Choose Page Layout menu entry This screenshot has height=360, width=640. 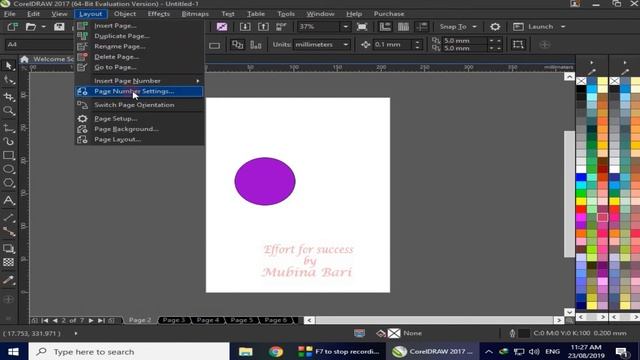click(x=139, y=140)
